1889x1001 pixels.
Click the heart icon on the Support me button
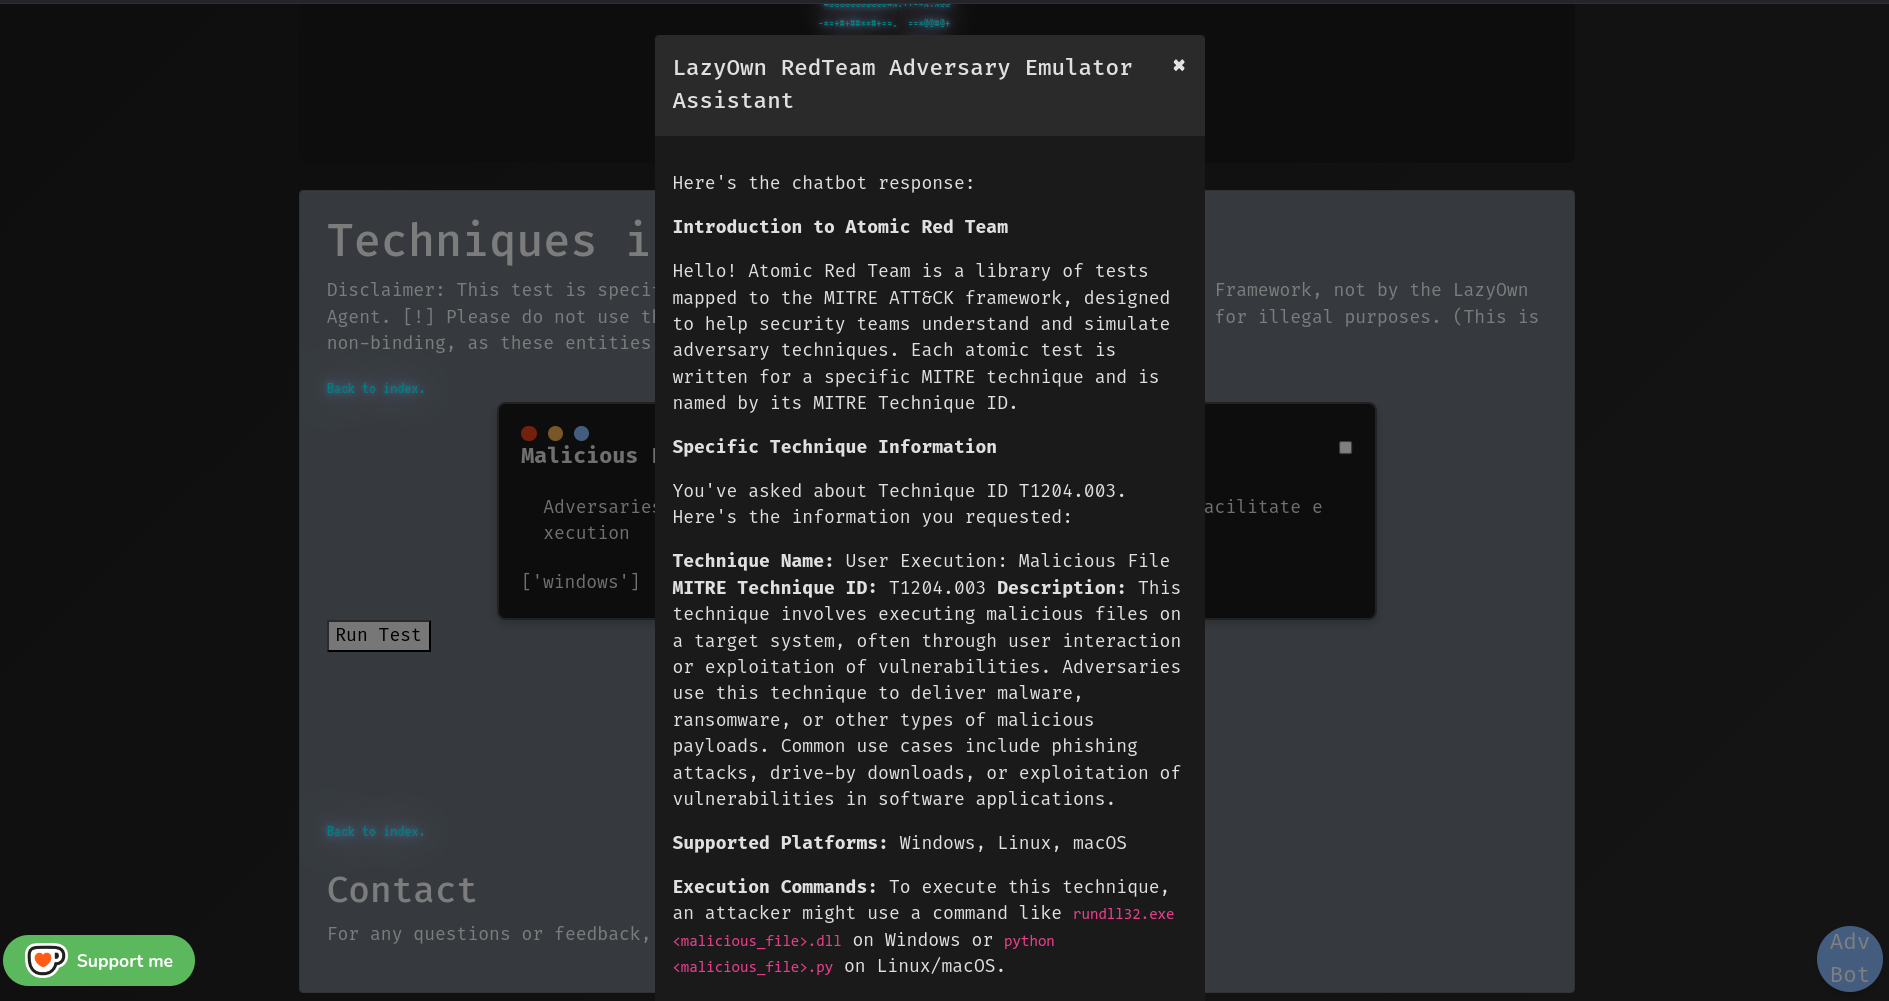click(x=45, y=959)
